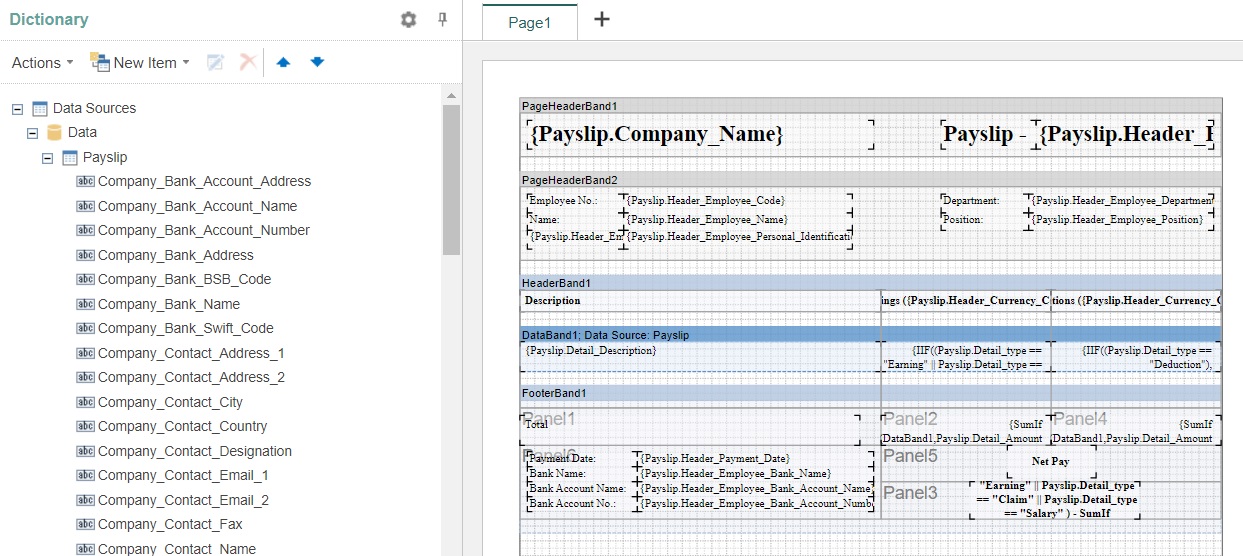Image resolution: width=1243 pixels, height=556 pixels.
Task: Select {Payslip.Header_Employee_Bank_Name} component
Action: [756, 474]
